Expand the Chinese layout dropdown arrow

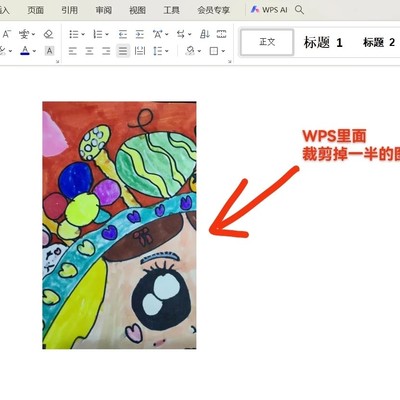pyautogui.click(x=167, y=34)
